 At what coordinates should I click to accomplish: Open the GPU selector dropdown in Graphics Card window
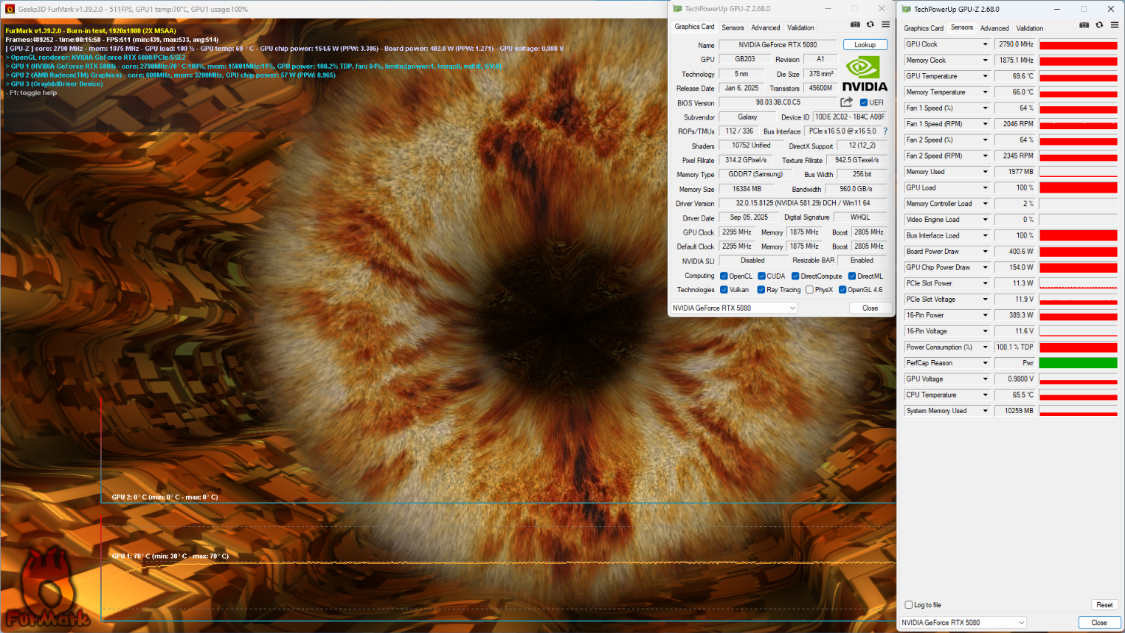[x=735, y=308]
